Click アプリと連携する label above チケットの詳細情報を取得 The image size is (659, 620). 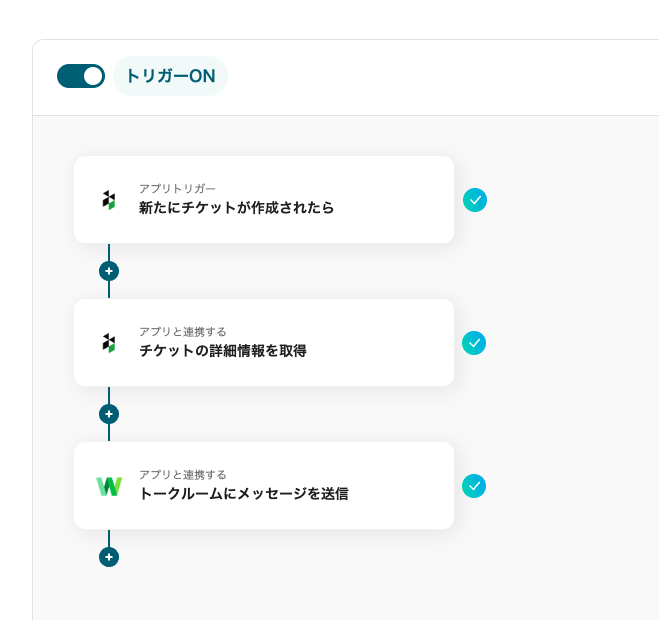coord(182,331)
